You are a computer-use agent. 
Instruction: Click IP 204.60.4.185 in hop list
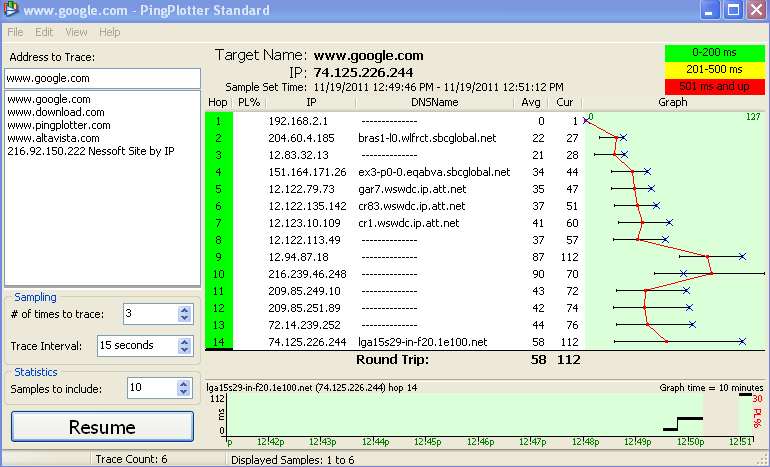[301, 138]
